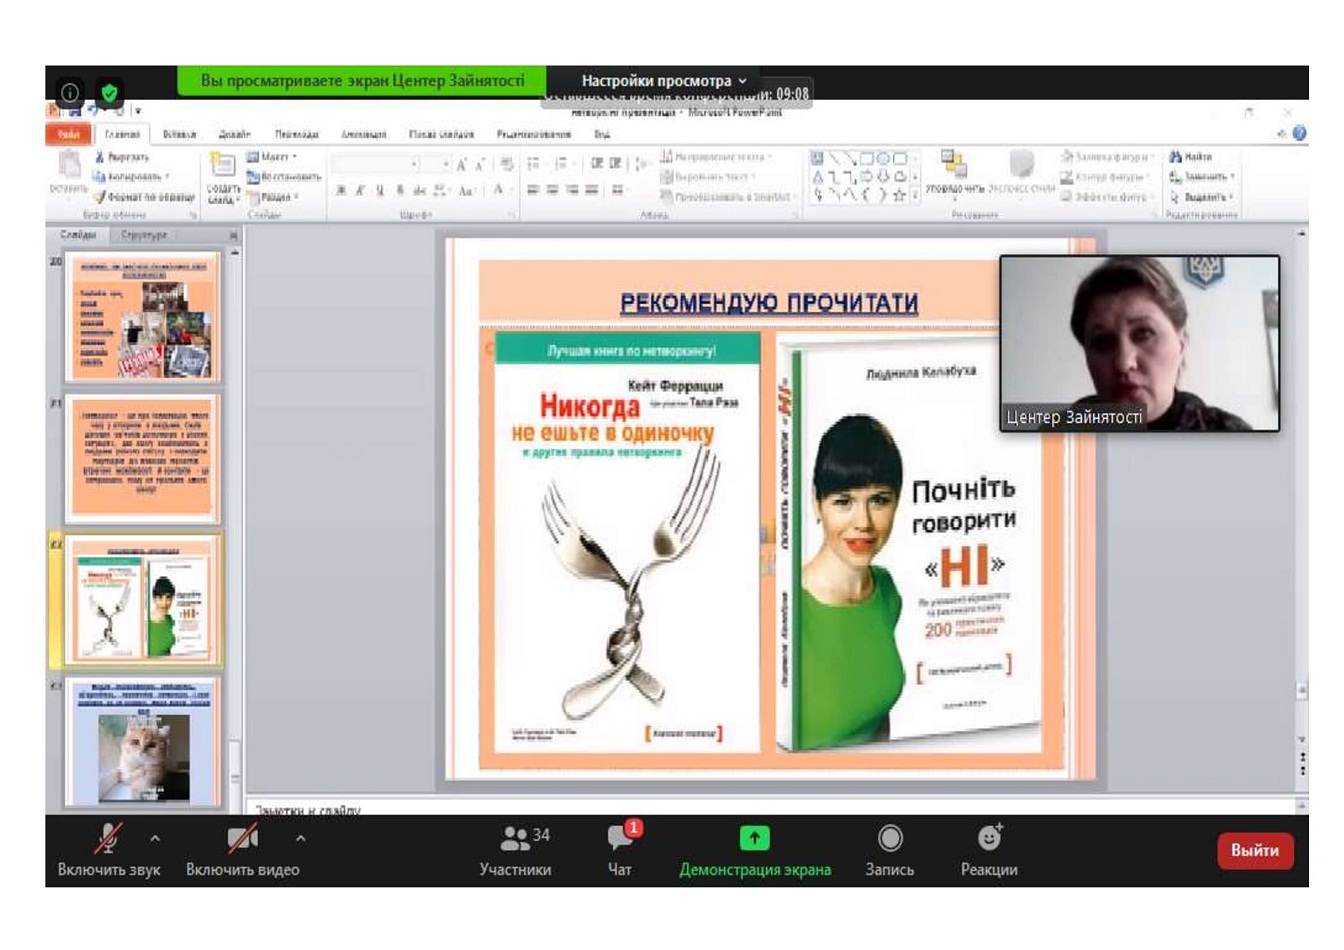The width and height of the screenshot is (1344, 950).
Task: Select the cat slide thumbnail
Action: pos(144,742)
